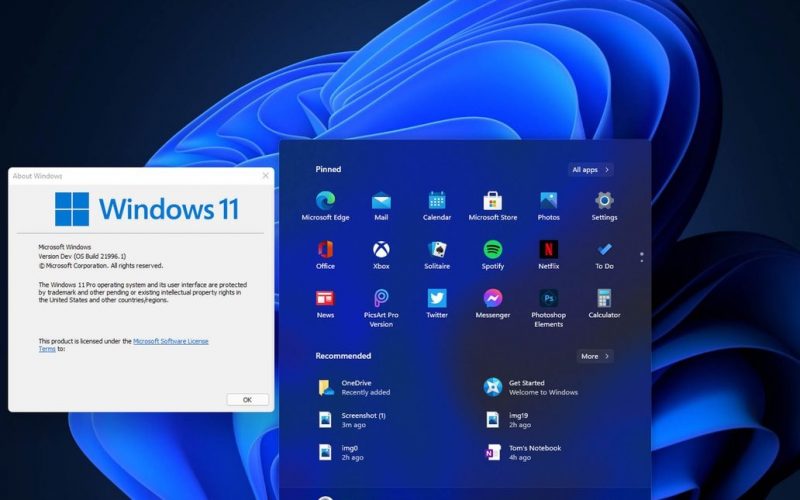
Task: Open OneDrive recently added item
Action: (354, 387)
